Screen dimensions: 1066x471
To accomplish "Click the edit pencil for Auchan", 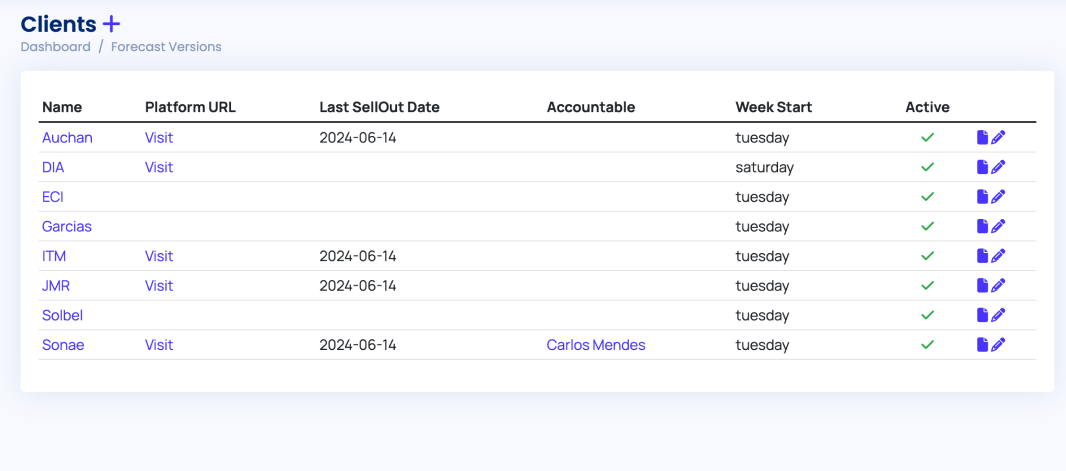I will pos(998,138).
